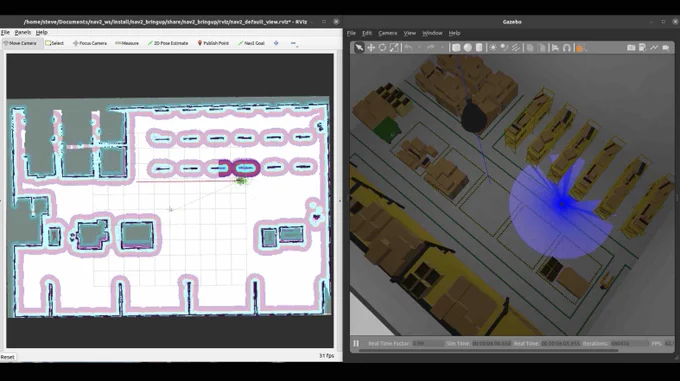680x381 pixels.
Task: Insert a box shape in Gazebo
Action: (456, 48)
